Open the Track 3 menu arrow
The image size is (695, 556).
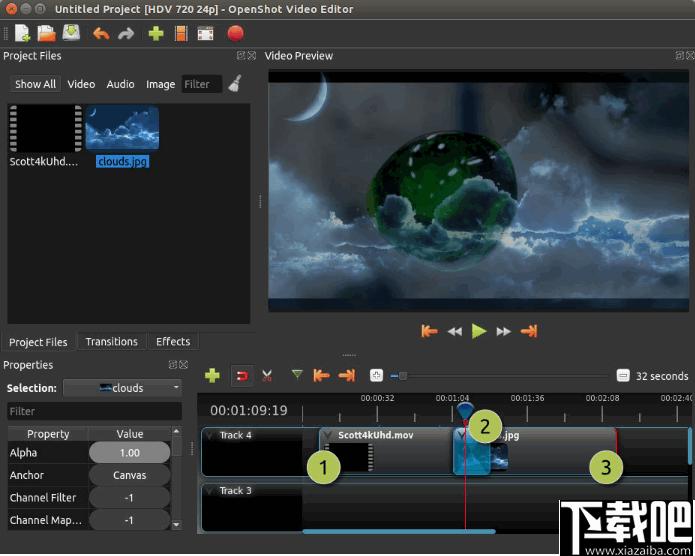pyautogui.click(x=210, y=491)
